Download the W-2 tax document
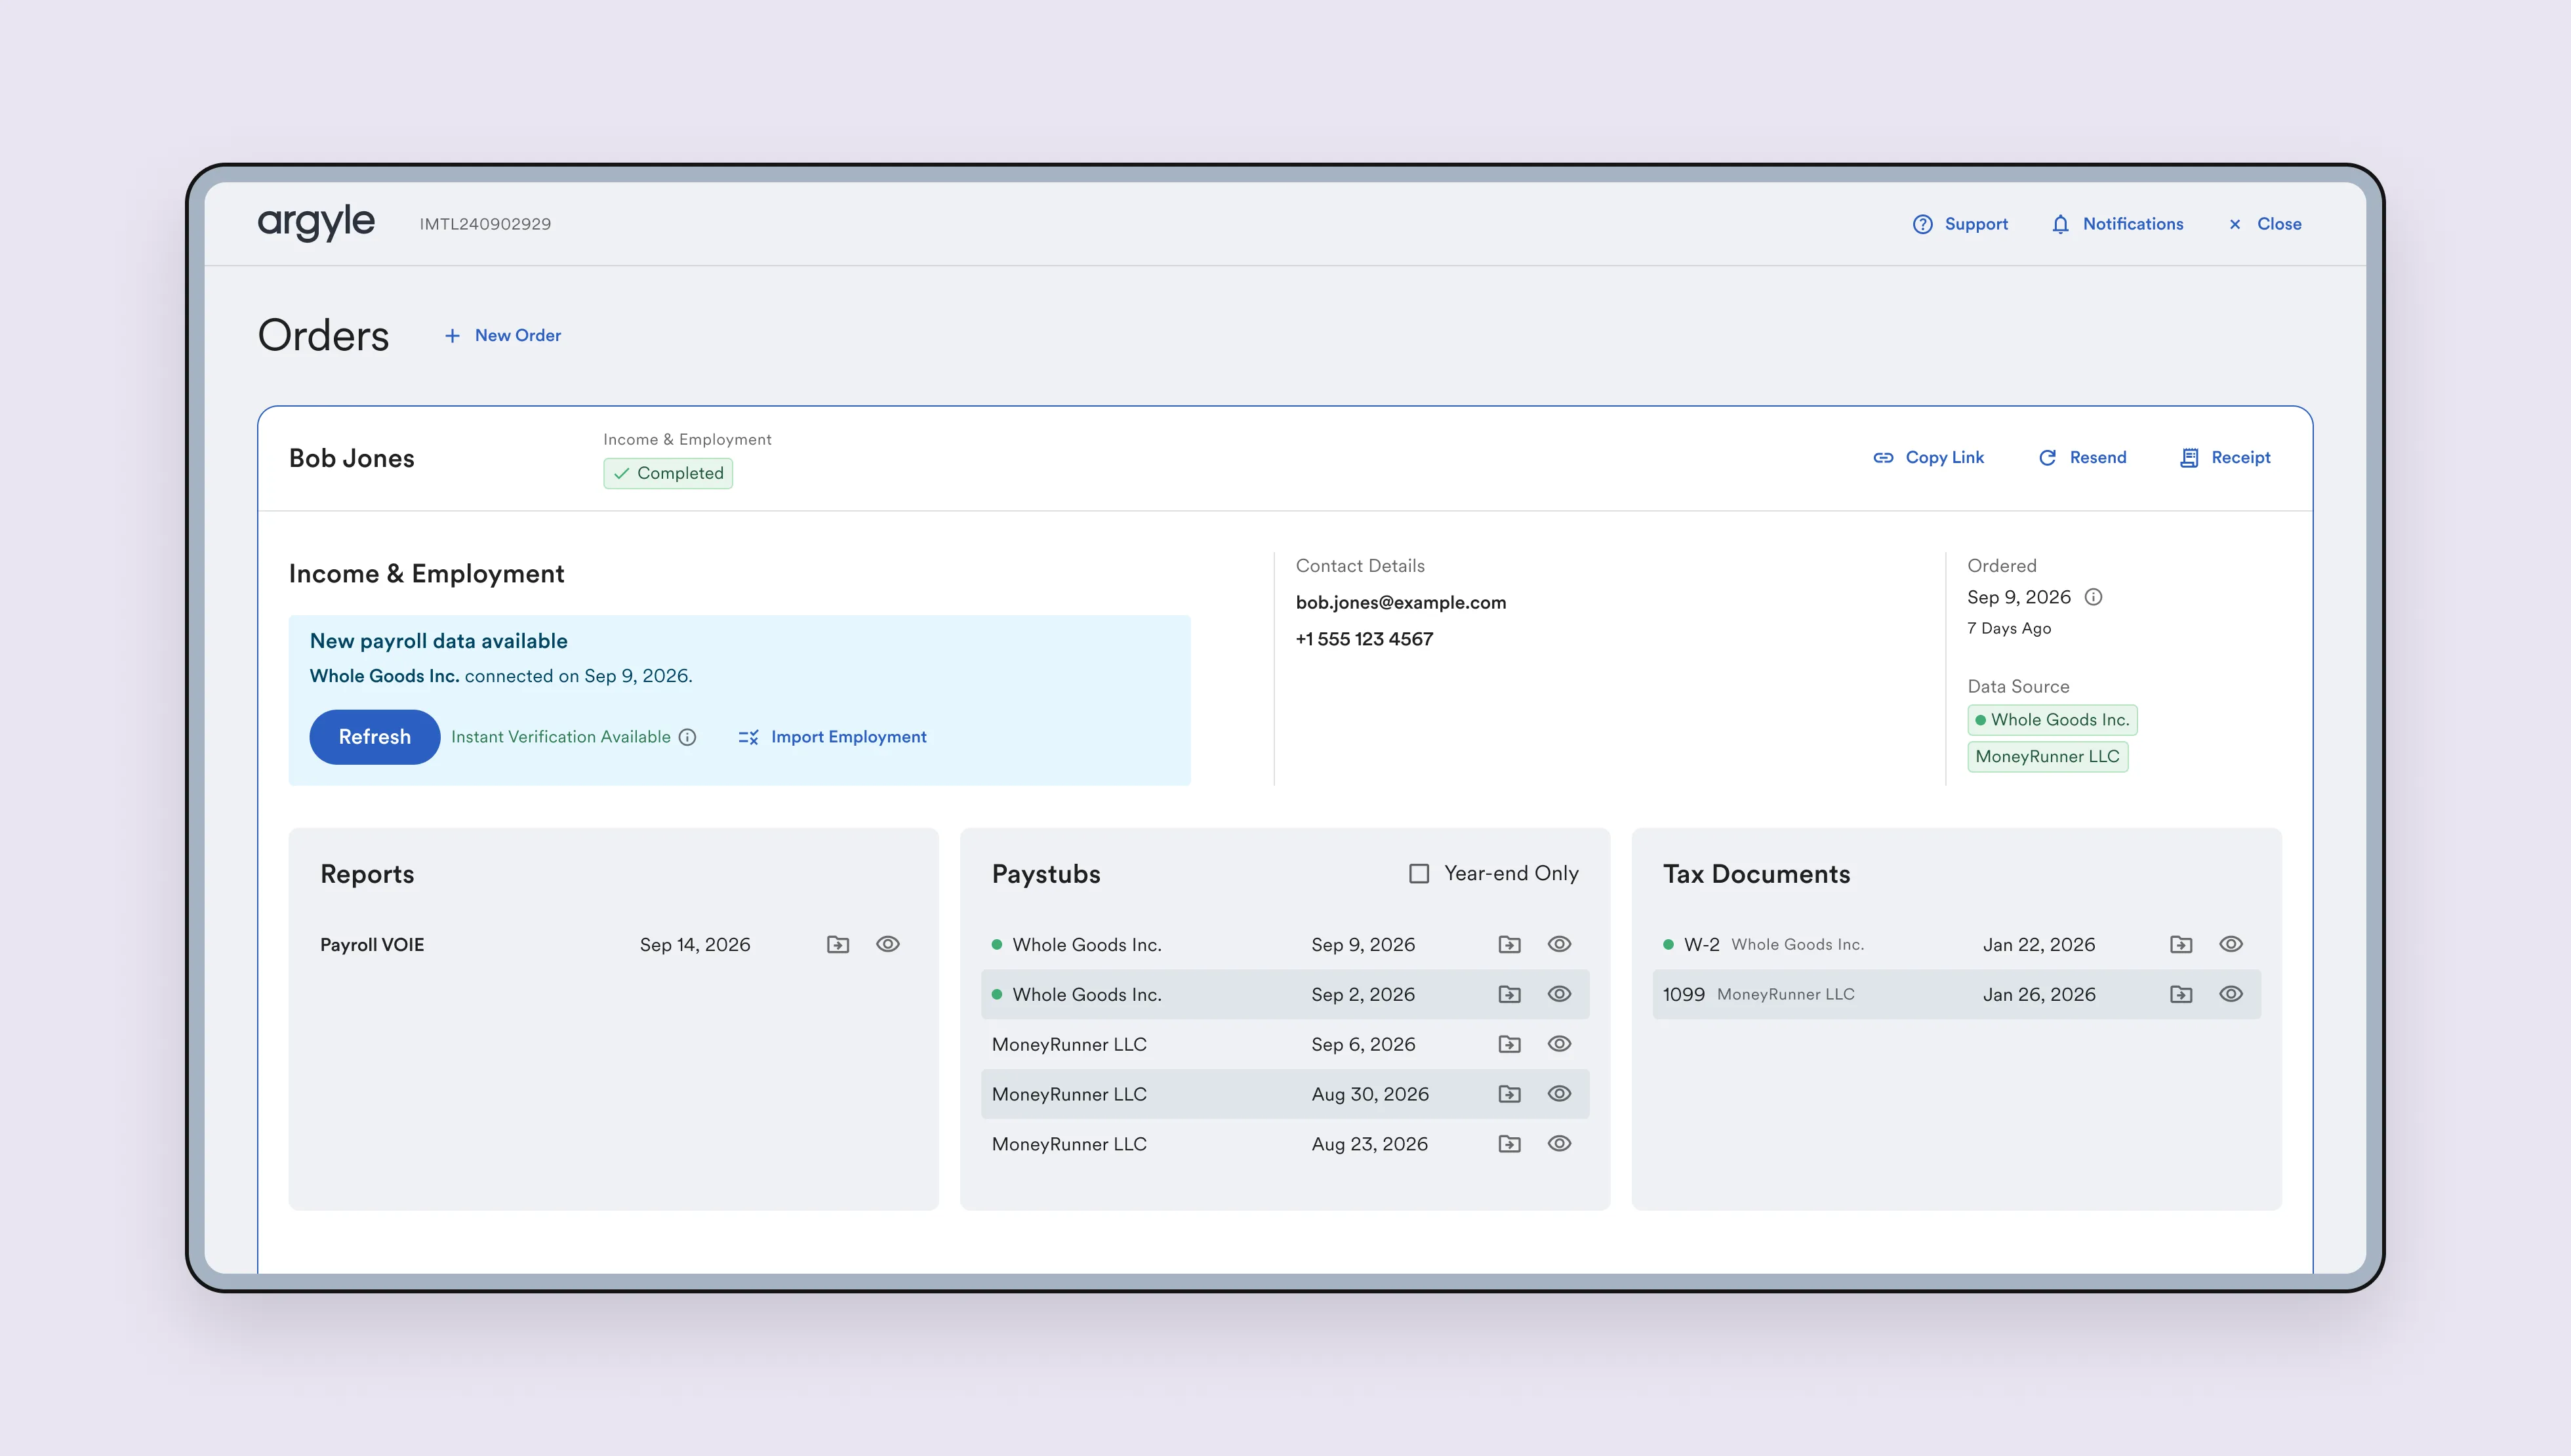Viewport: 2571px width, 1456px height. click(x=2181, y=945)
